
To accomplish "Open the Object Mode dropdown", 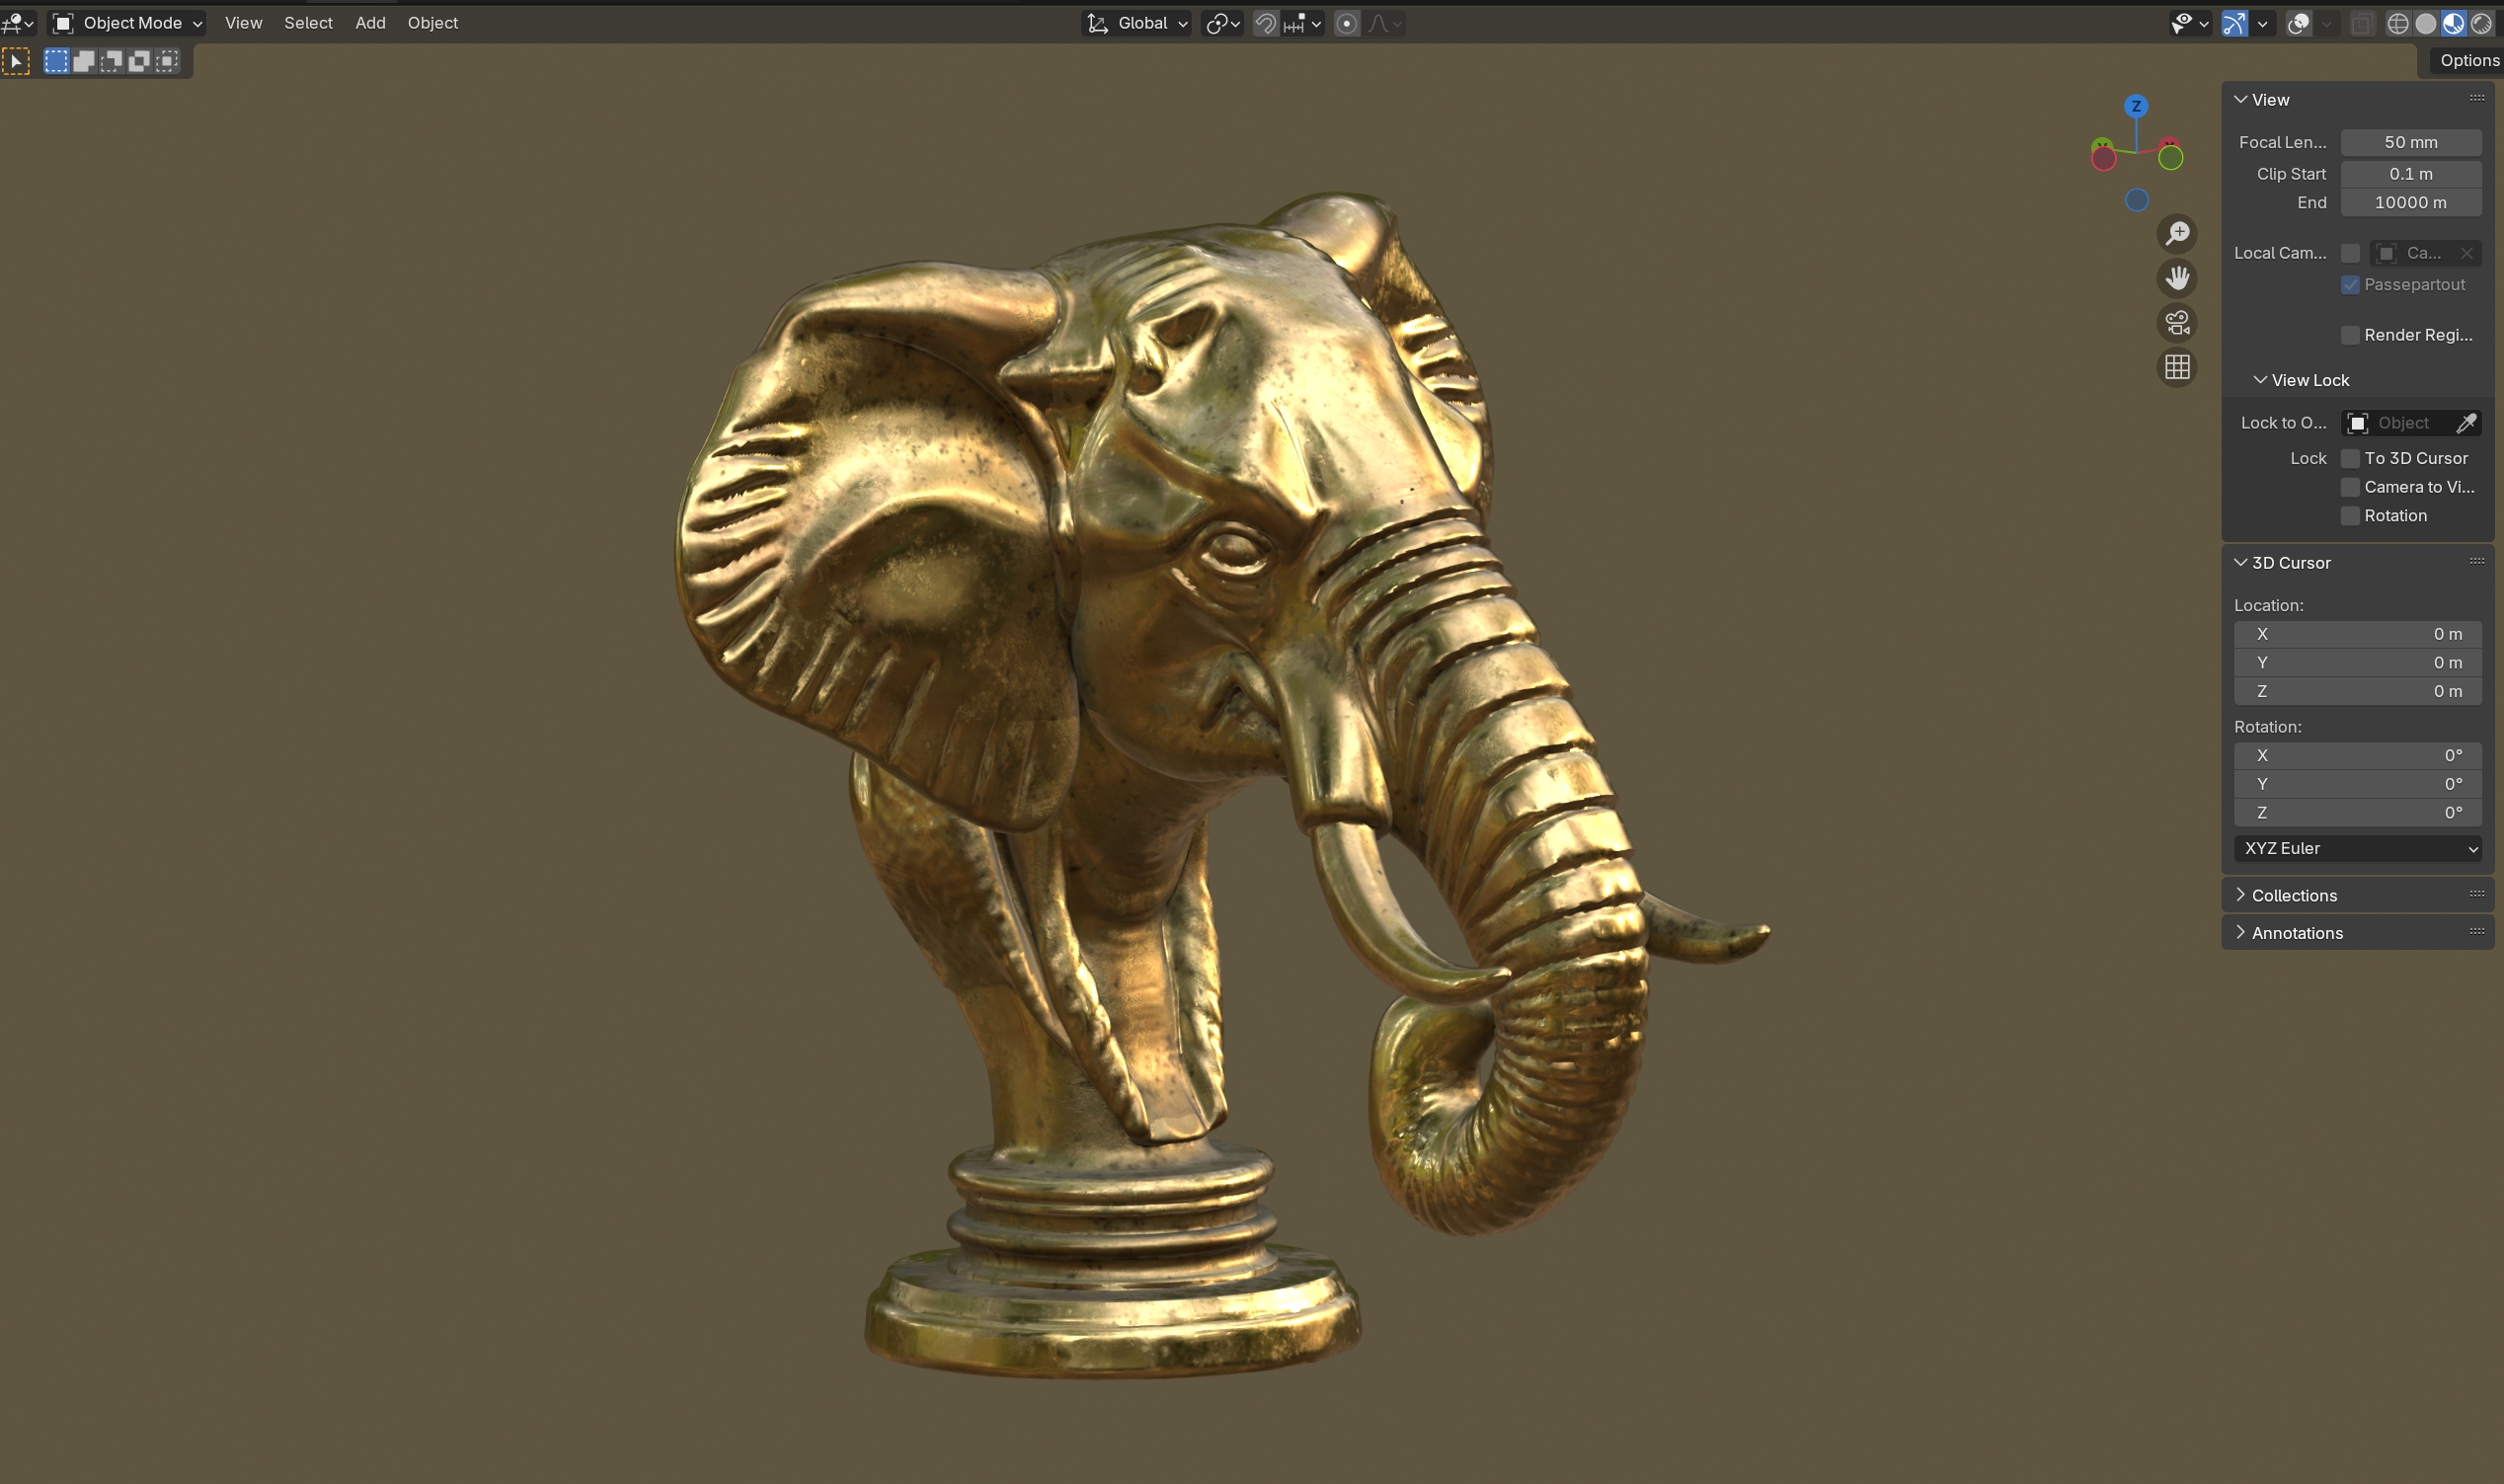I will [128, 23].
